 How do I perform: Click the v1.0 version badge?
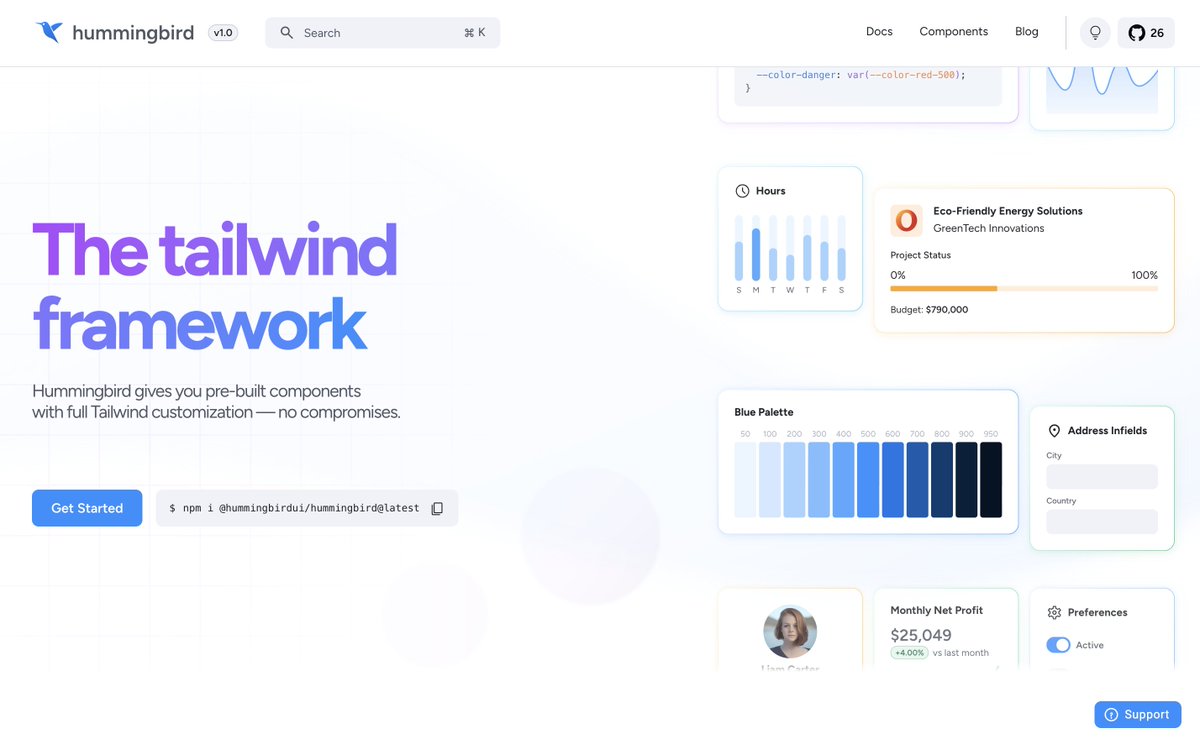pyautogui.click(x=222, y=33)
